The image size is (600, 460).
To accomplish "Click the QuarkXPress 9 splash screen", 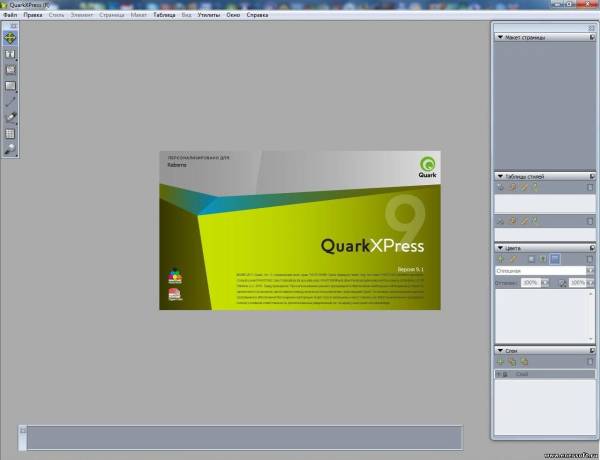I will point(300,230).
